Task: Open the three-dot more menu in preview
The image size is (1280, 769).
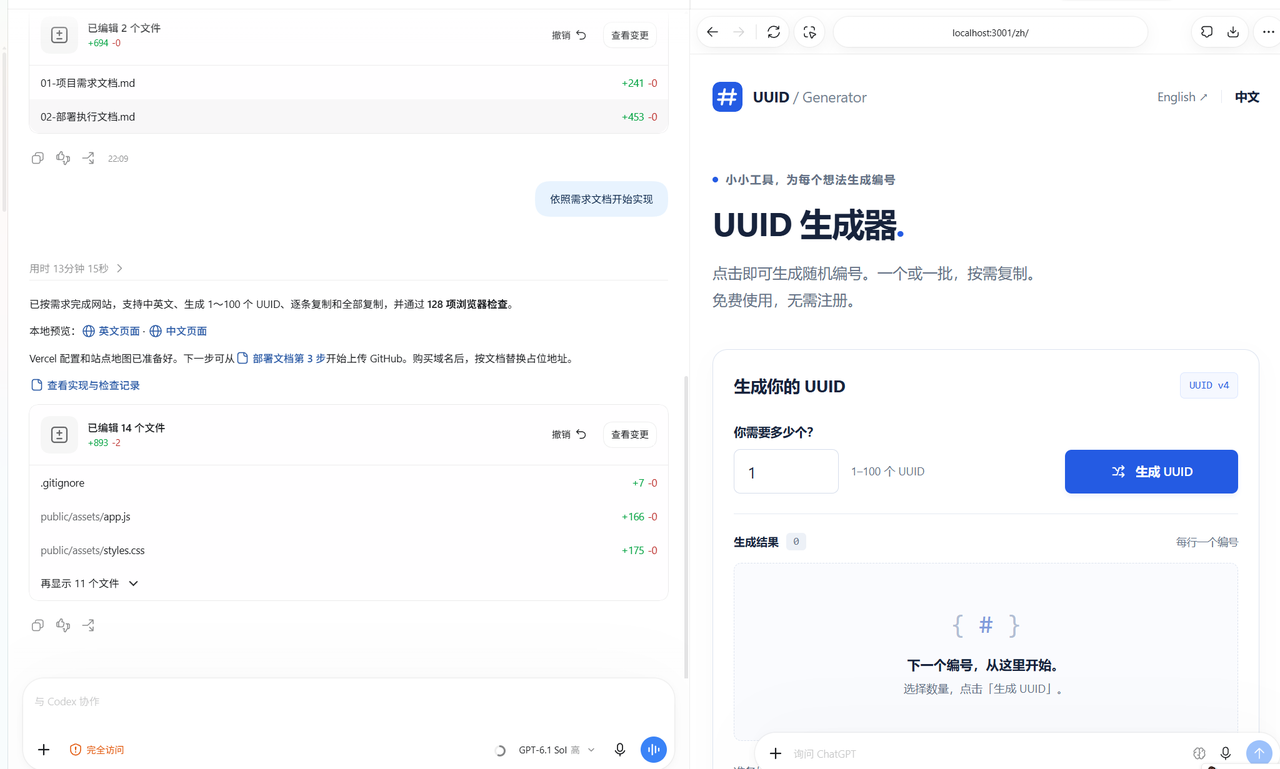Action: click(x=1268, y=32)
